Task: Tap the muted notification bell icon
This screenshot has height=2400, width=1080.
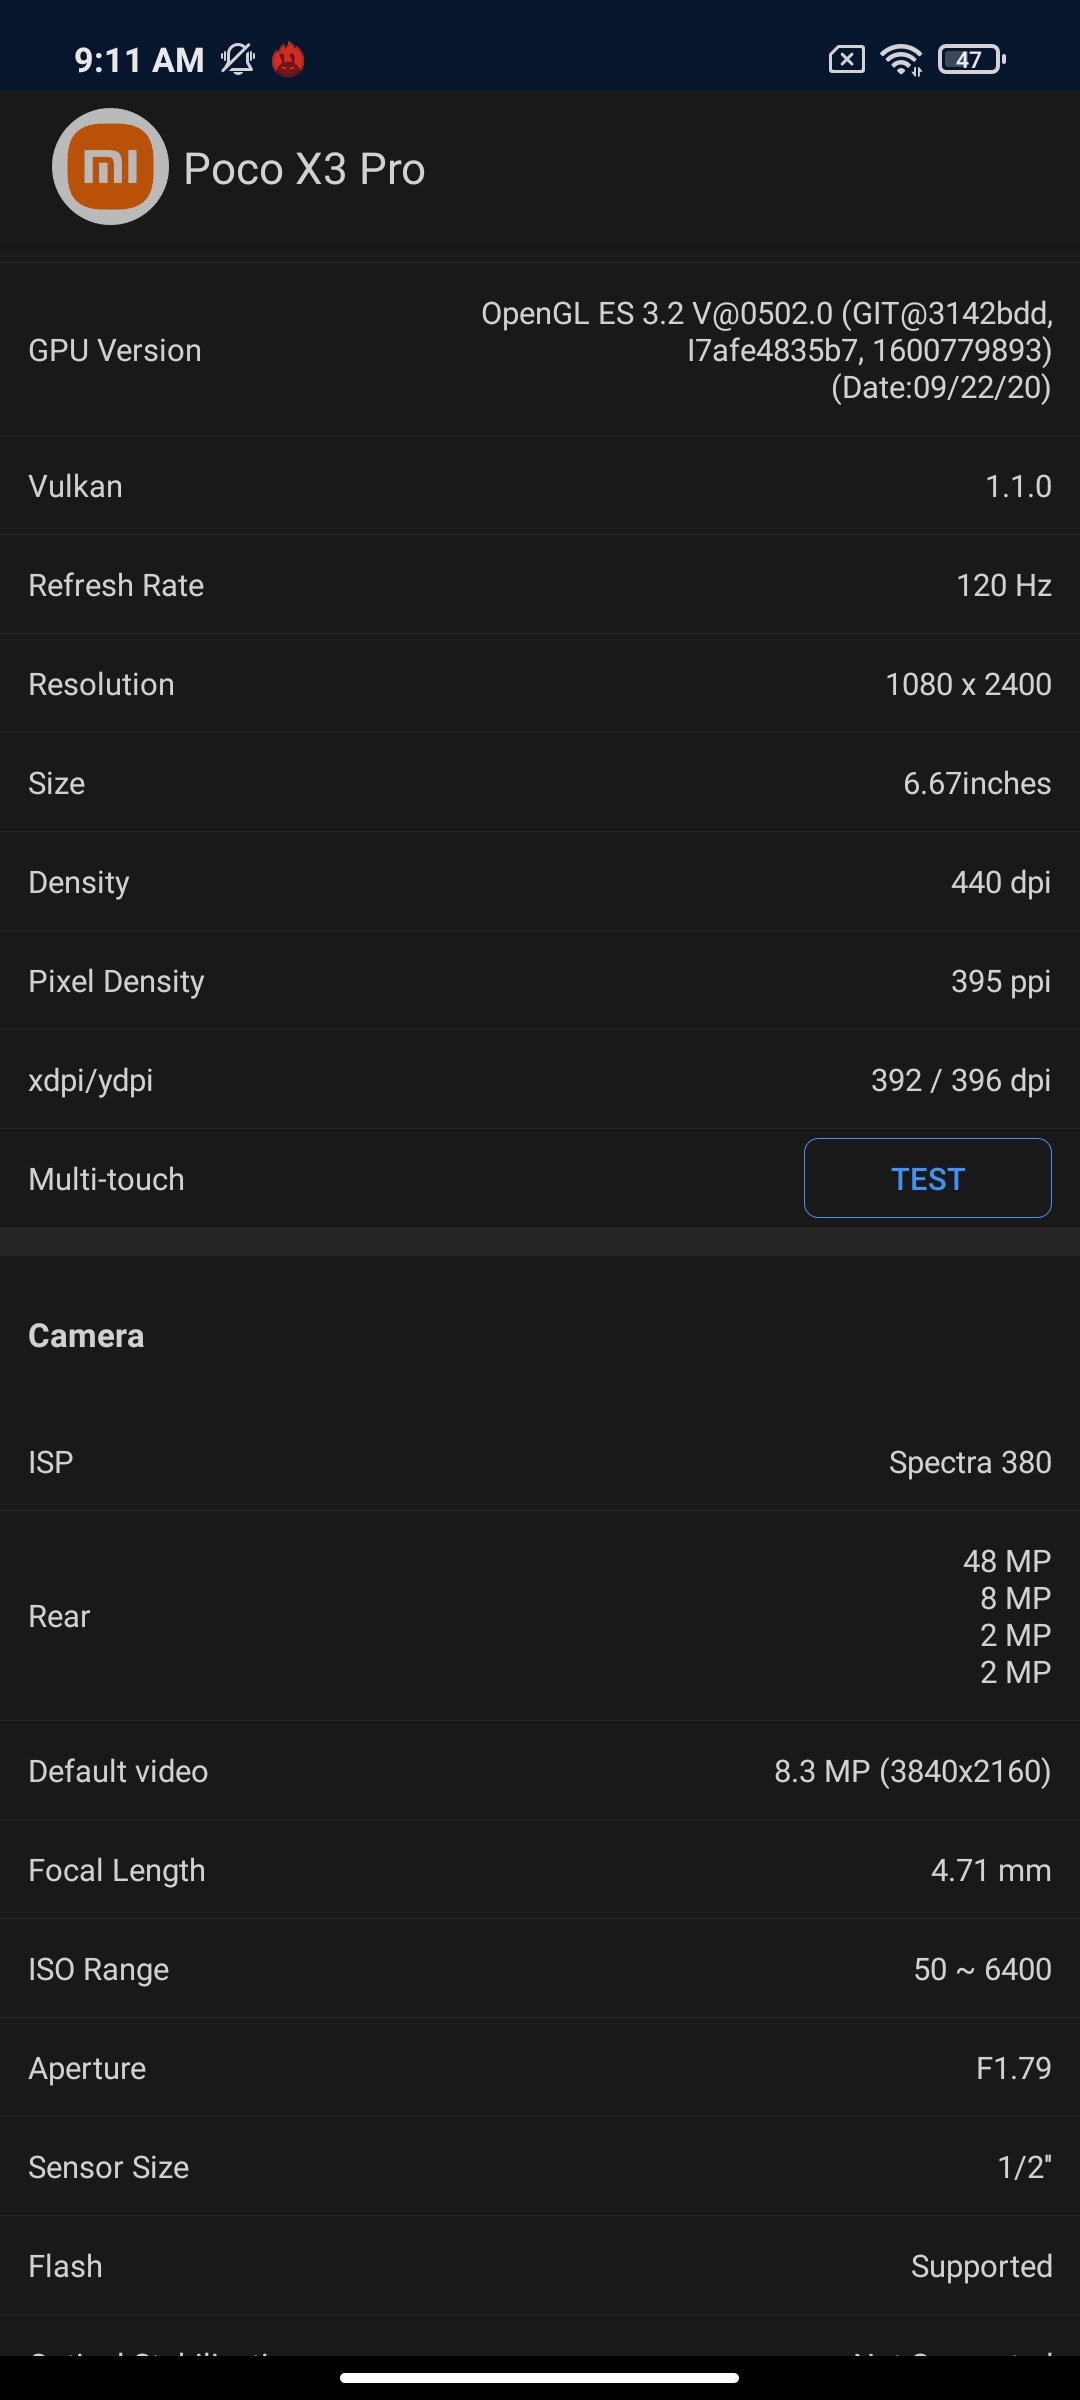Action: point(238,60)
